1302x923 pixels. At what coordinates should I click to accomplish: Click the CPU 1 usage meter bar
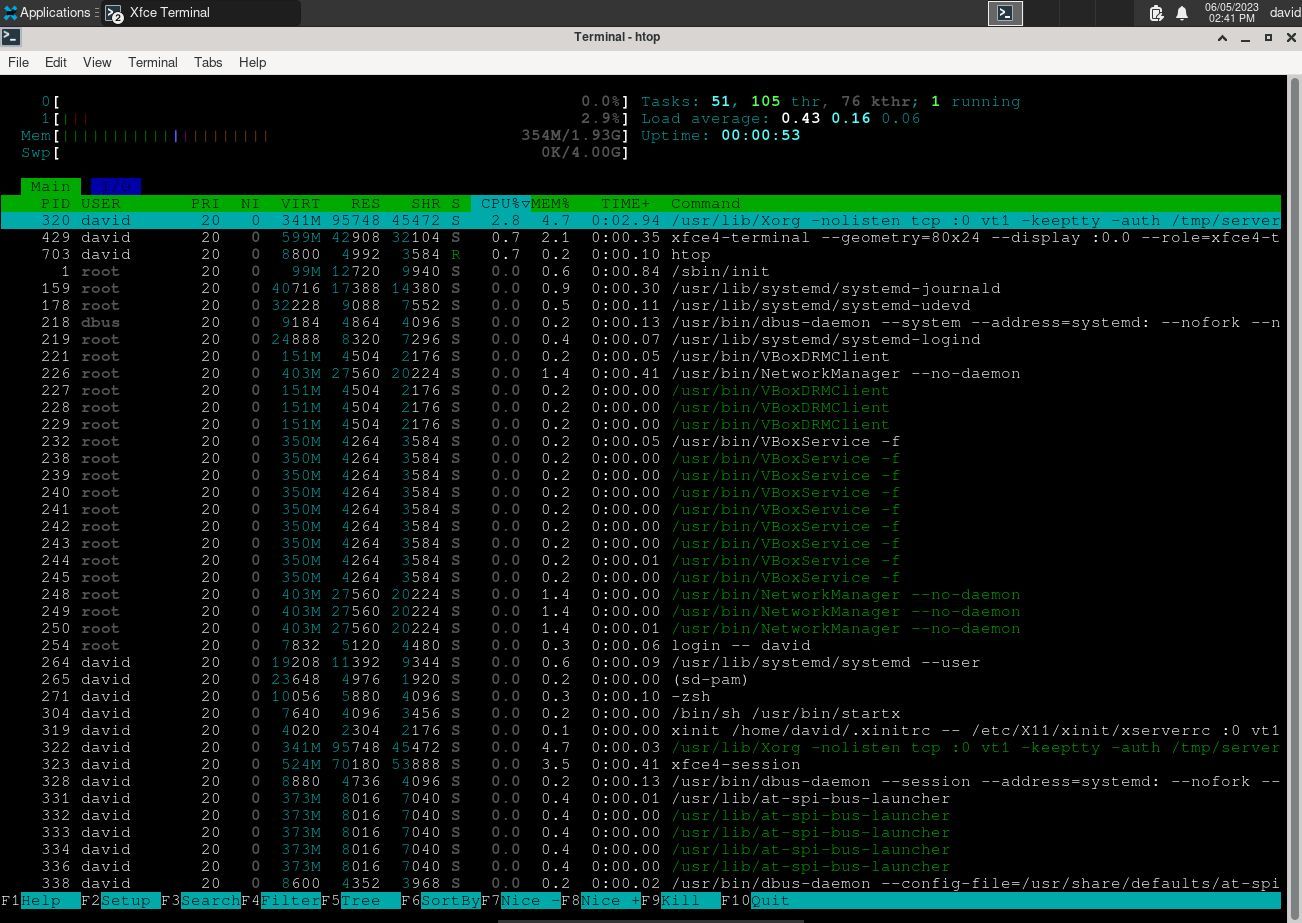(335, 118)
